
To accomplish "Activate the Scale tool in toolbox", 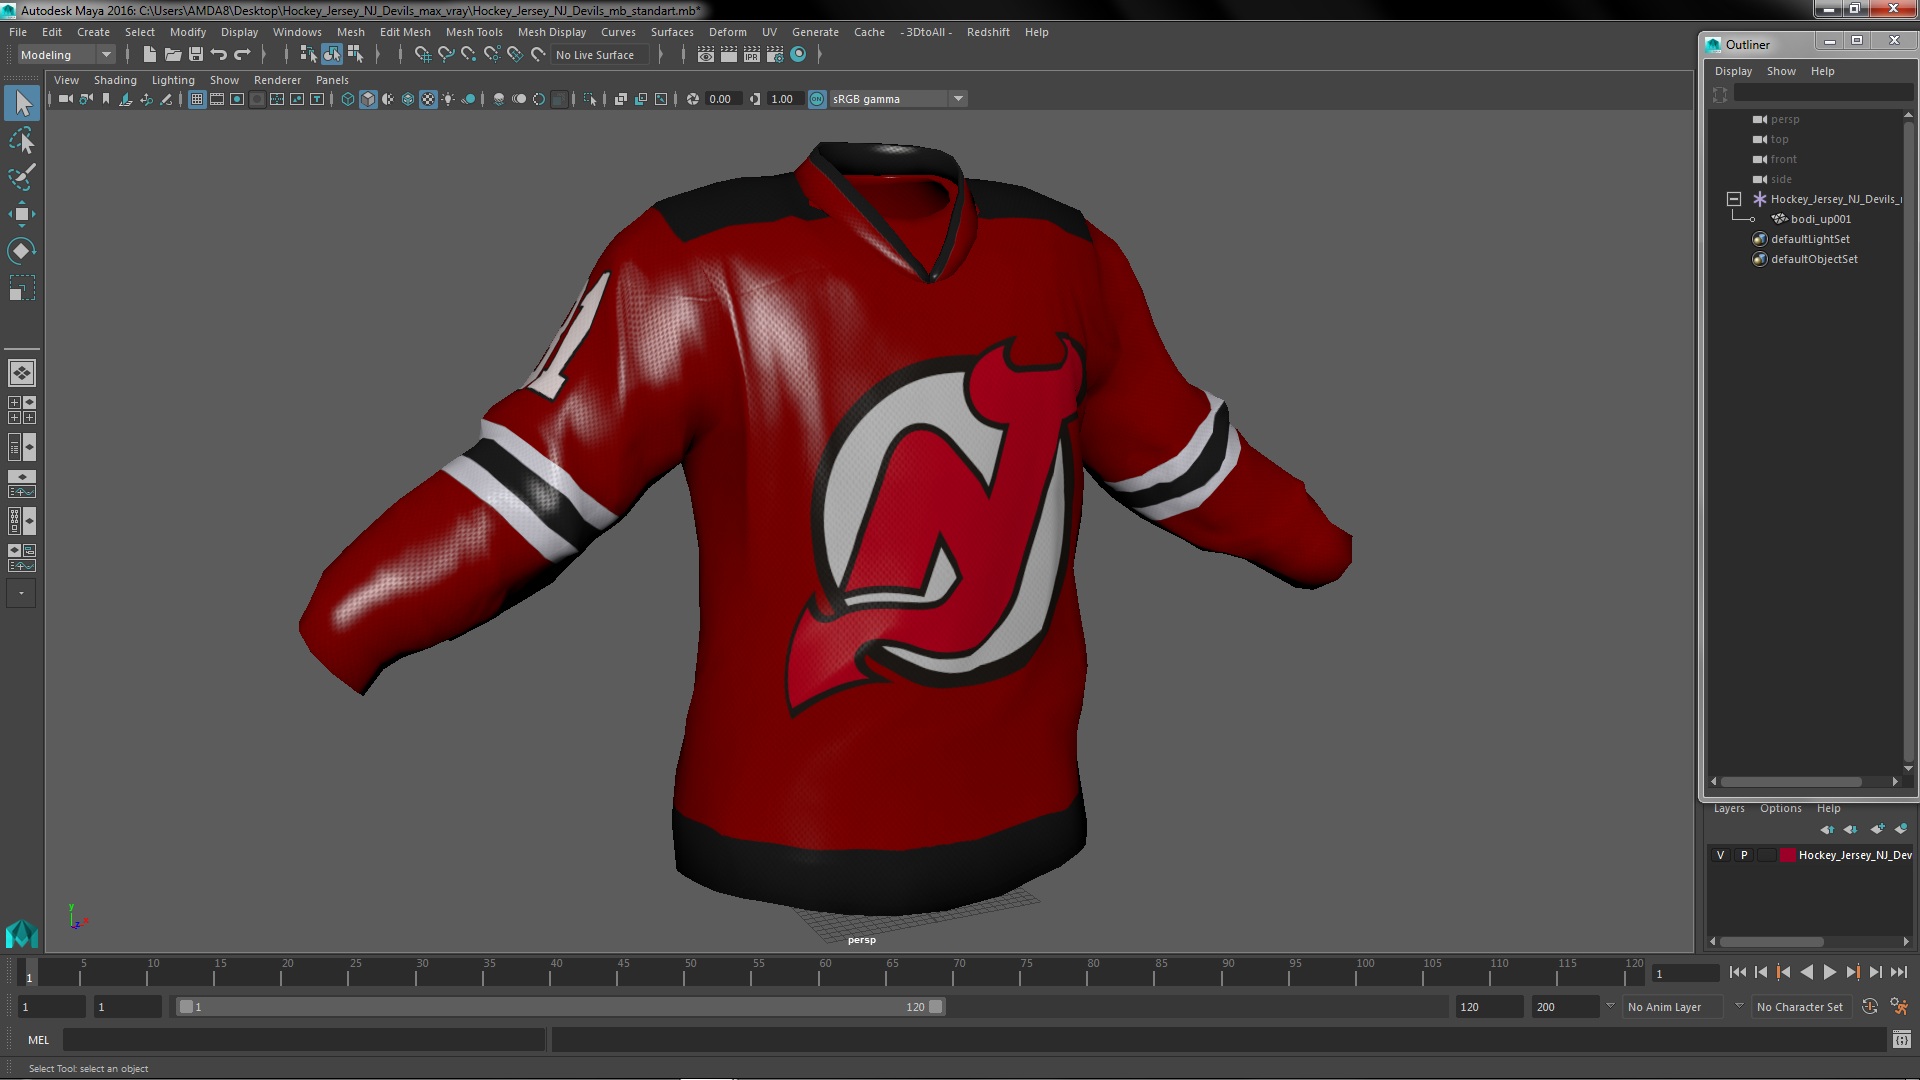I will (22, 288).
